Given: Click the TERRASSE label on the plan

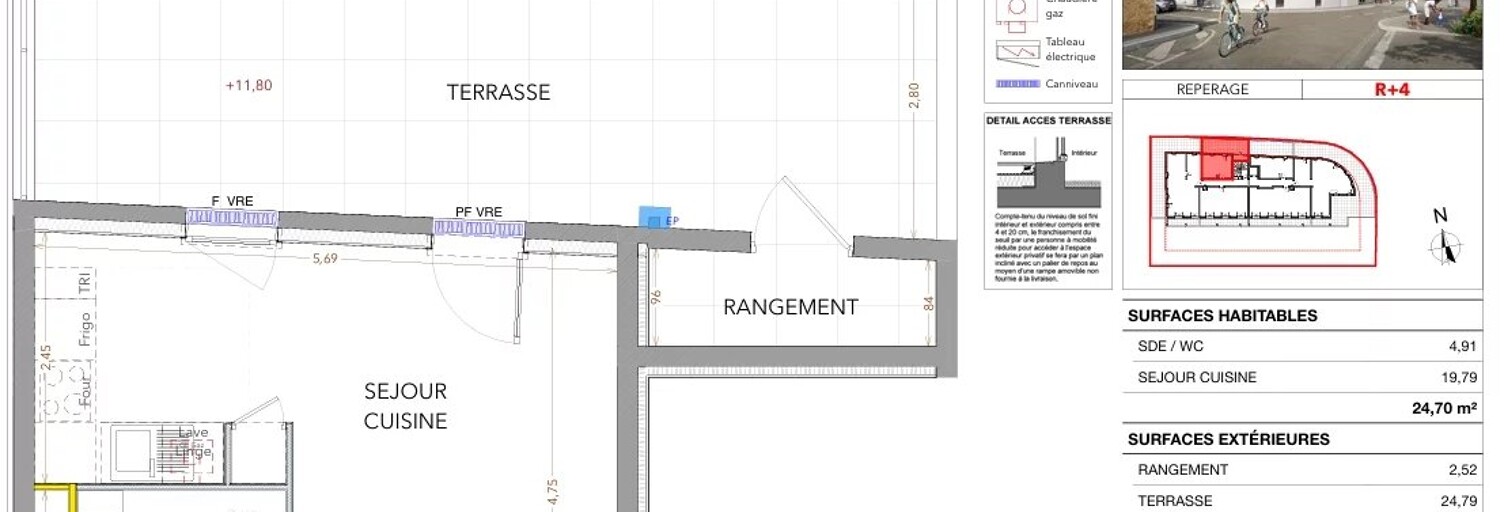Looking at the screenshot, I should coord(498,92).
